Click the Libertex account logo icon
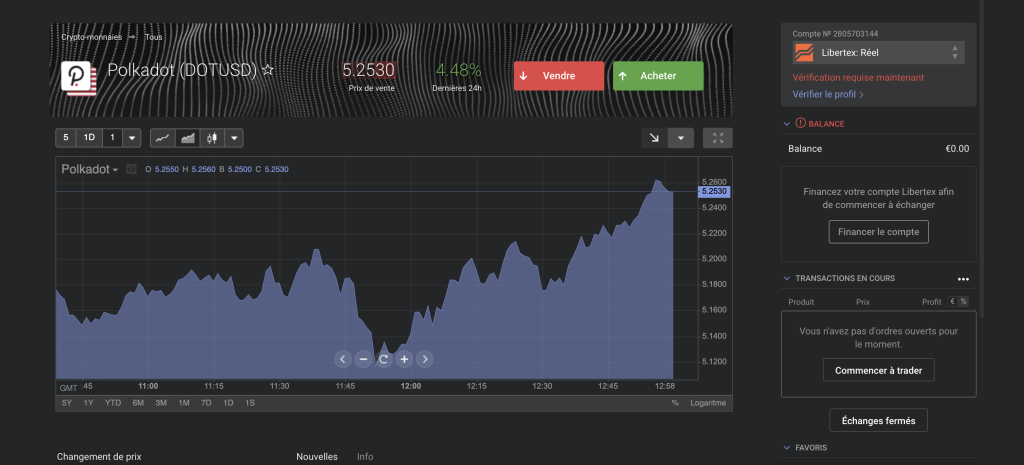Image resolution: width=1024 pixels, height=465 pixels. (804, 52)
